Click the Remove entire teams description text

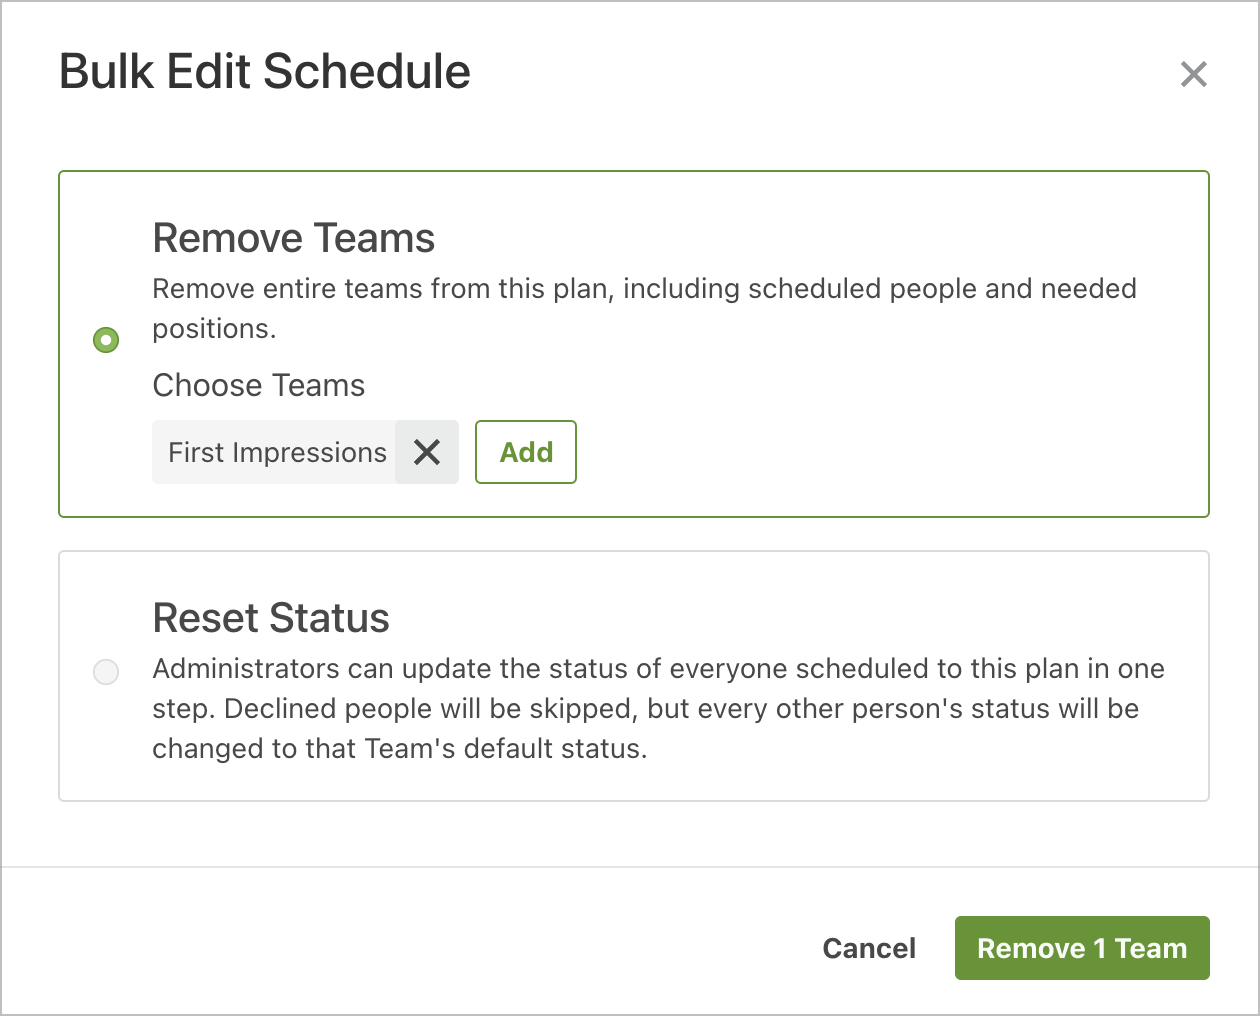pos(644,289)
